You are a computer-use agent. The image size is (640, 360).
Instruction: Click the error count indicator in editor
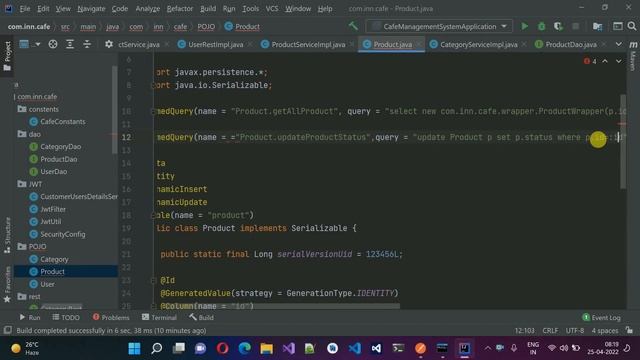click(x=590, y=61)
